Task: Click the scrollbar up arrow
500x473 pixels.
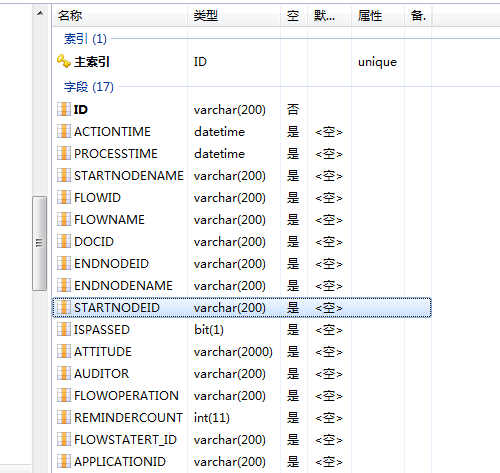Action: [x=40, y=13]
